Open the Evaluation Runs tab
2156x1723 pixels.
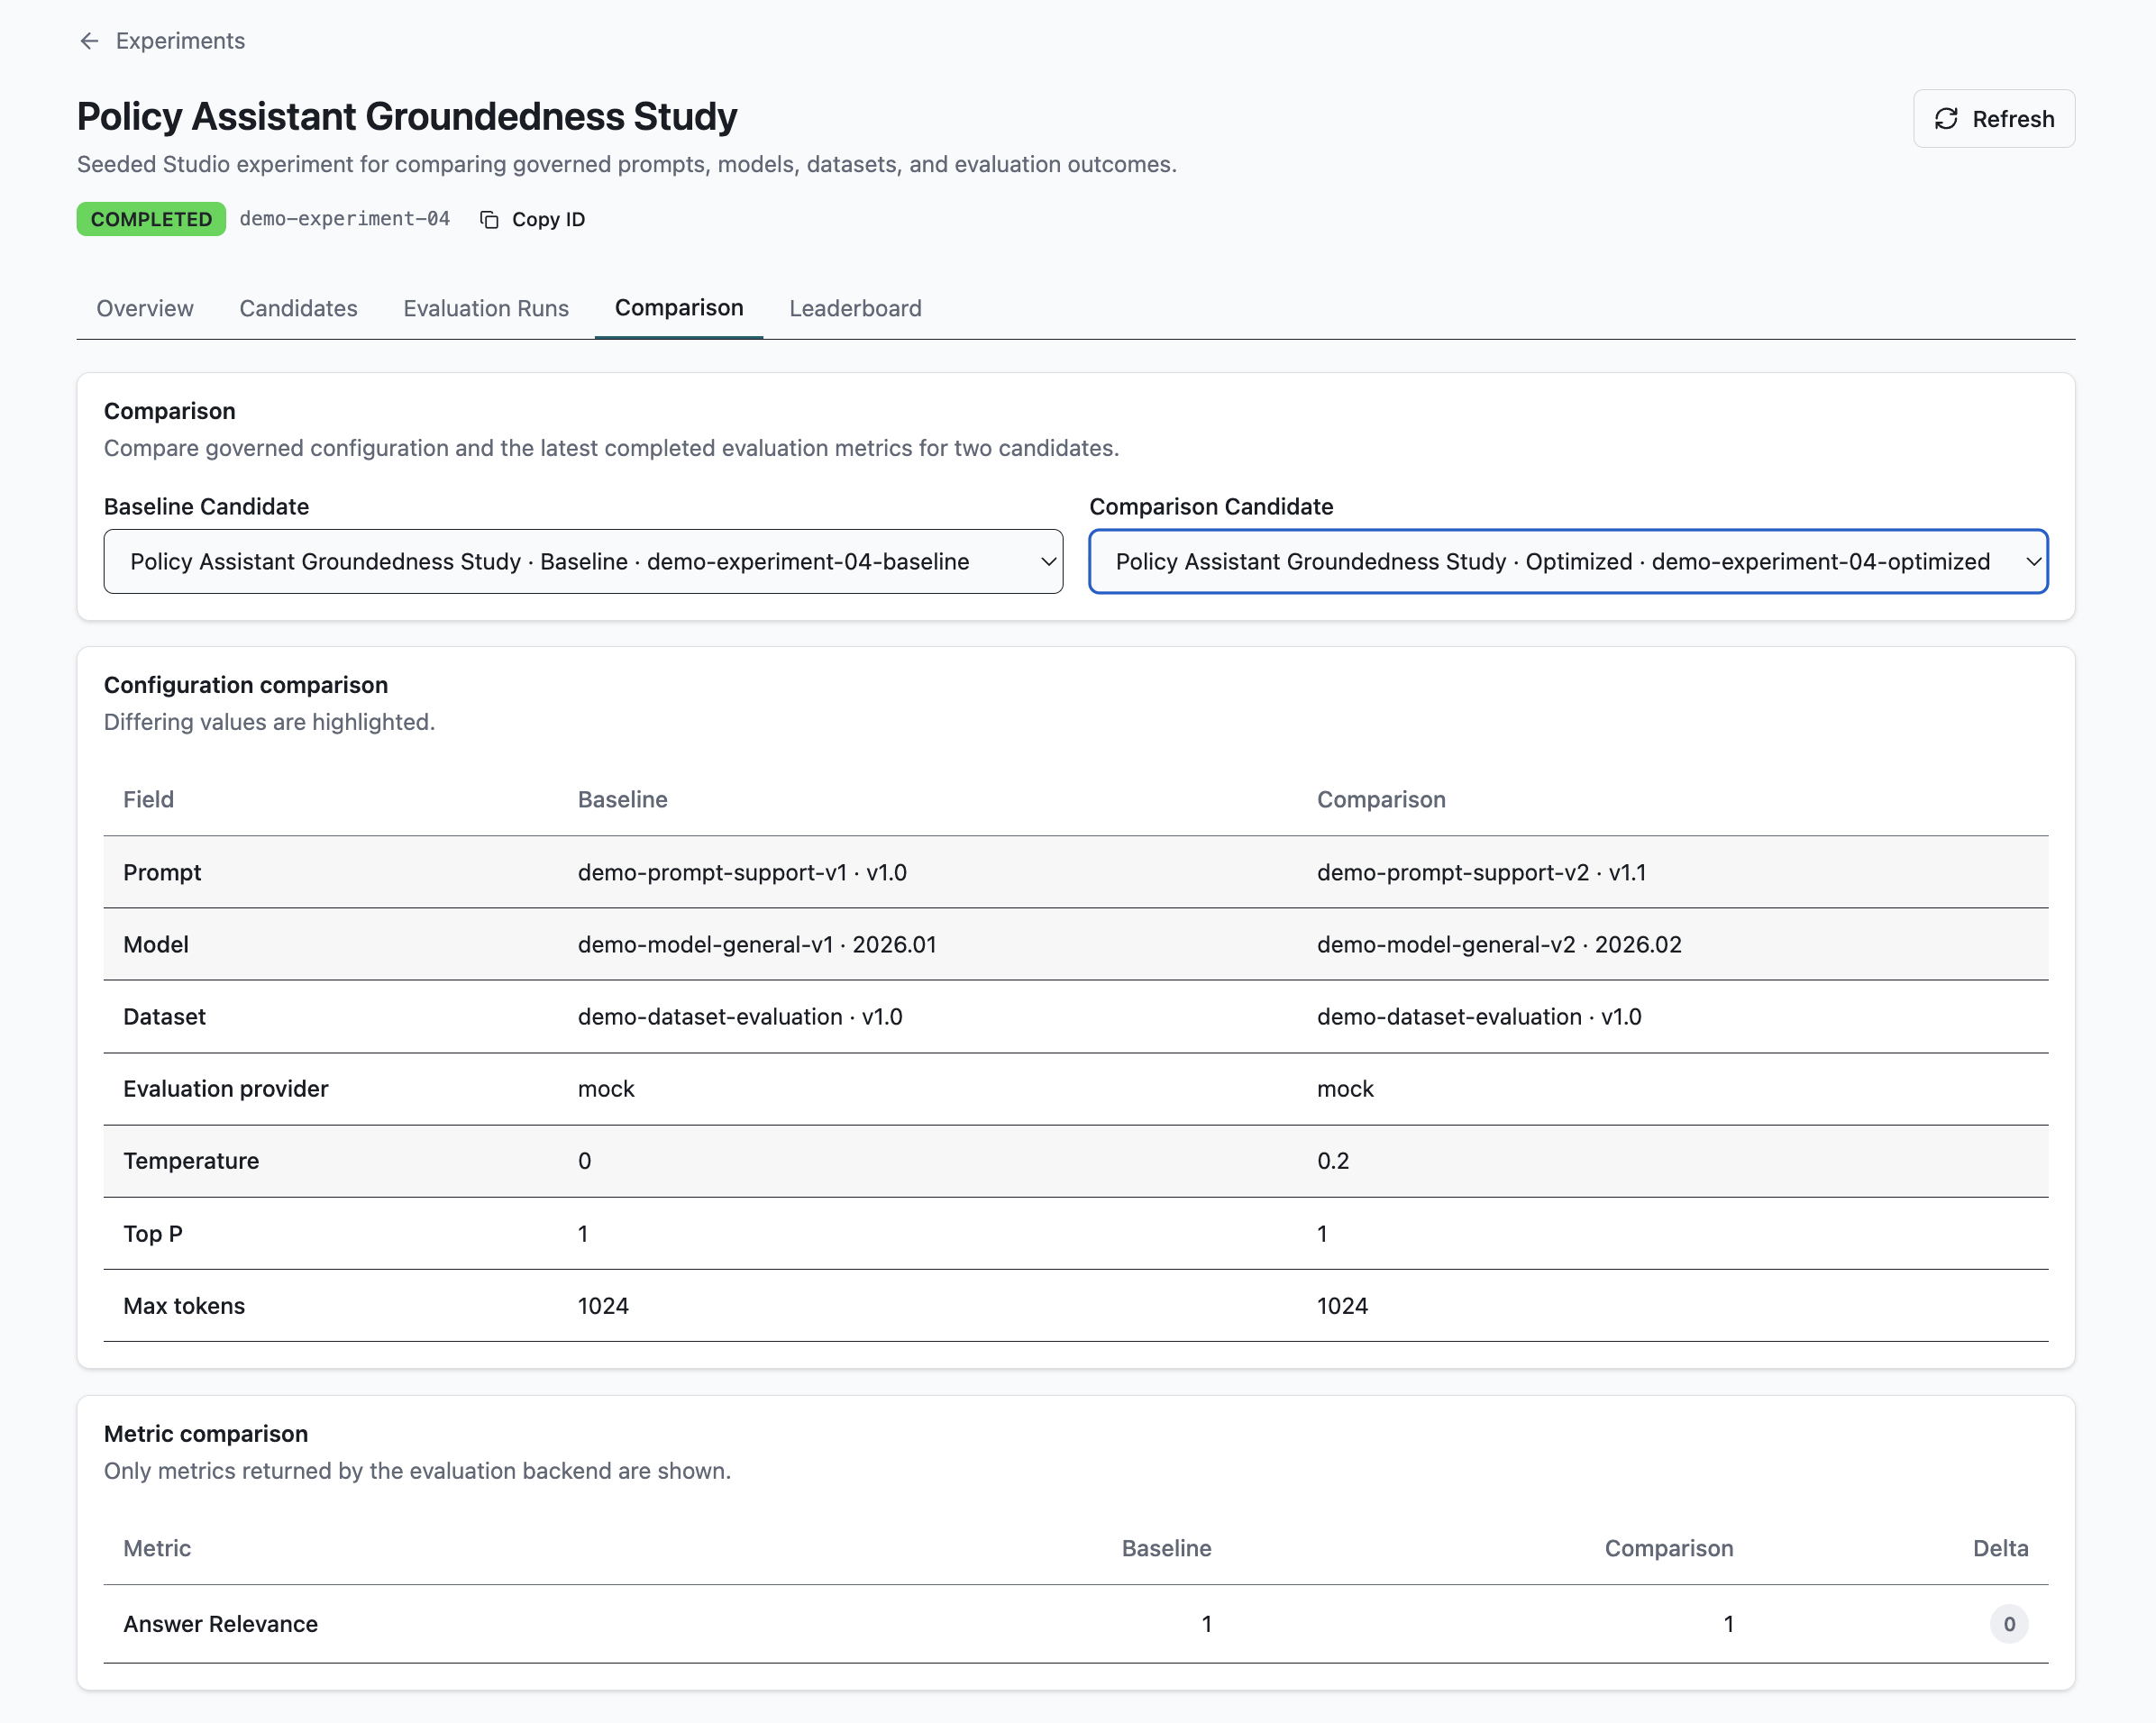pyautogui.click(x=486, y=308)
